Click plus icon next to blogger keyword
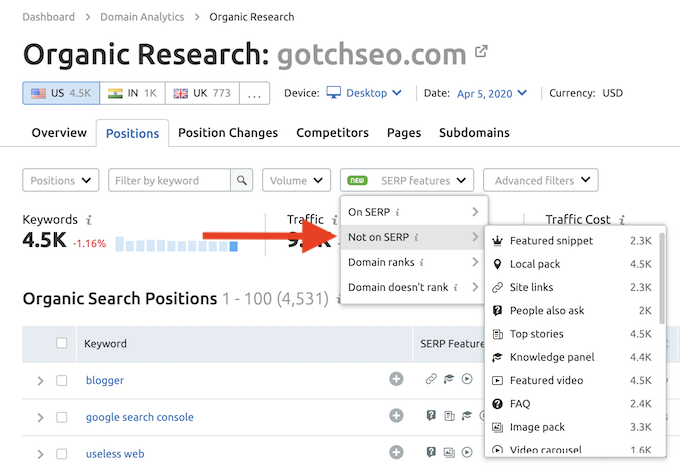Screen dimensions: 680x471 396,379
